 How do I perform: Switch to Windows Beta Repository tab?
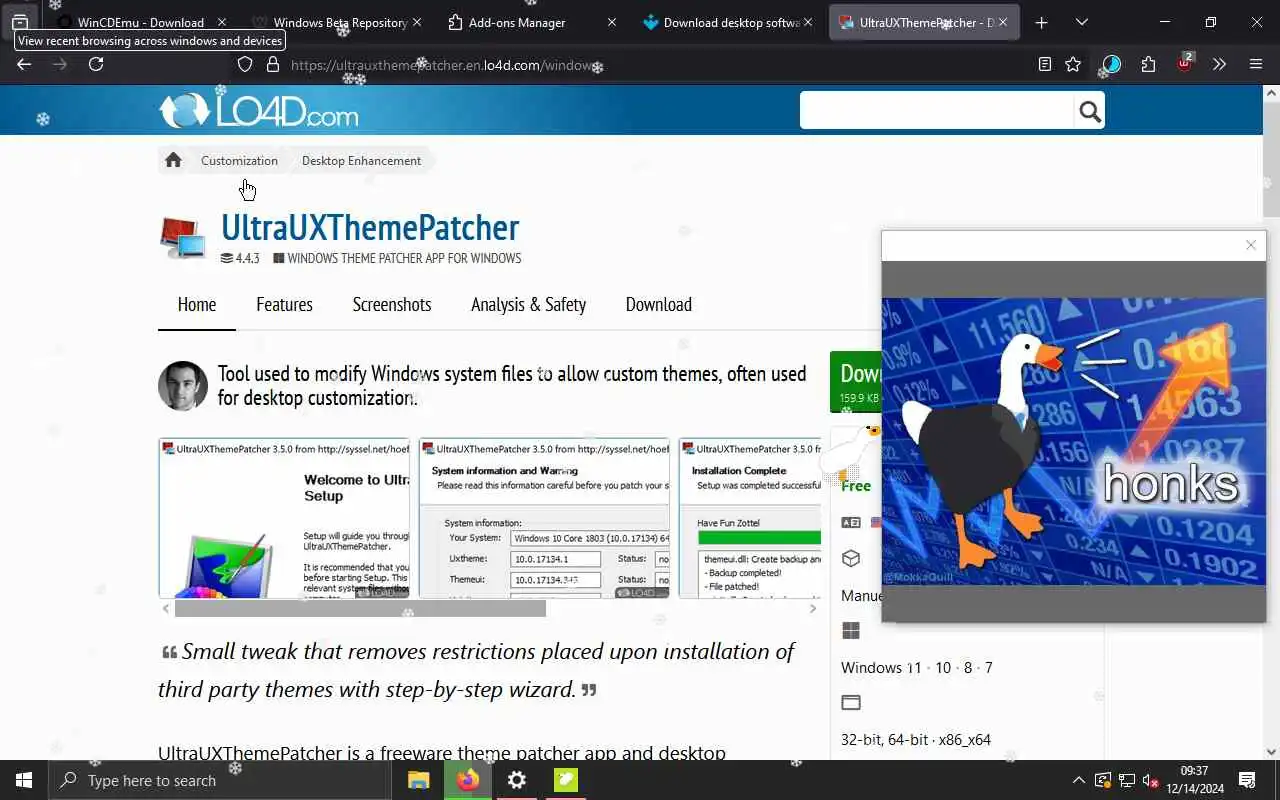pyautogui.click(x=338, y=22)
